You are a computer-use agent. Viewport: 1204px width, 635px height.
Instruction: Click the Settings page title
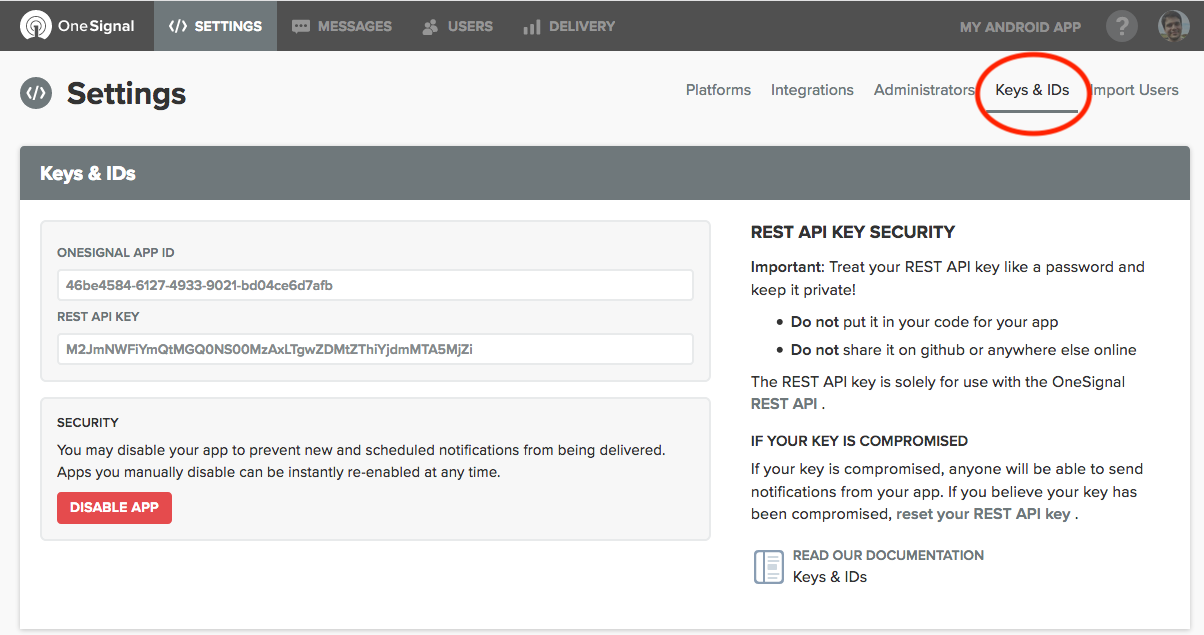[x=126, y=93]
